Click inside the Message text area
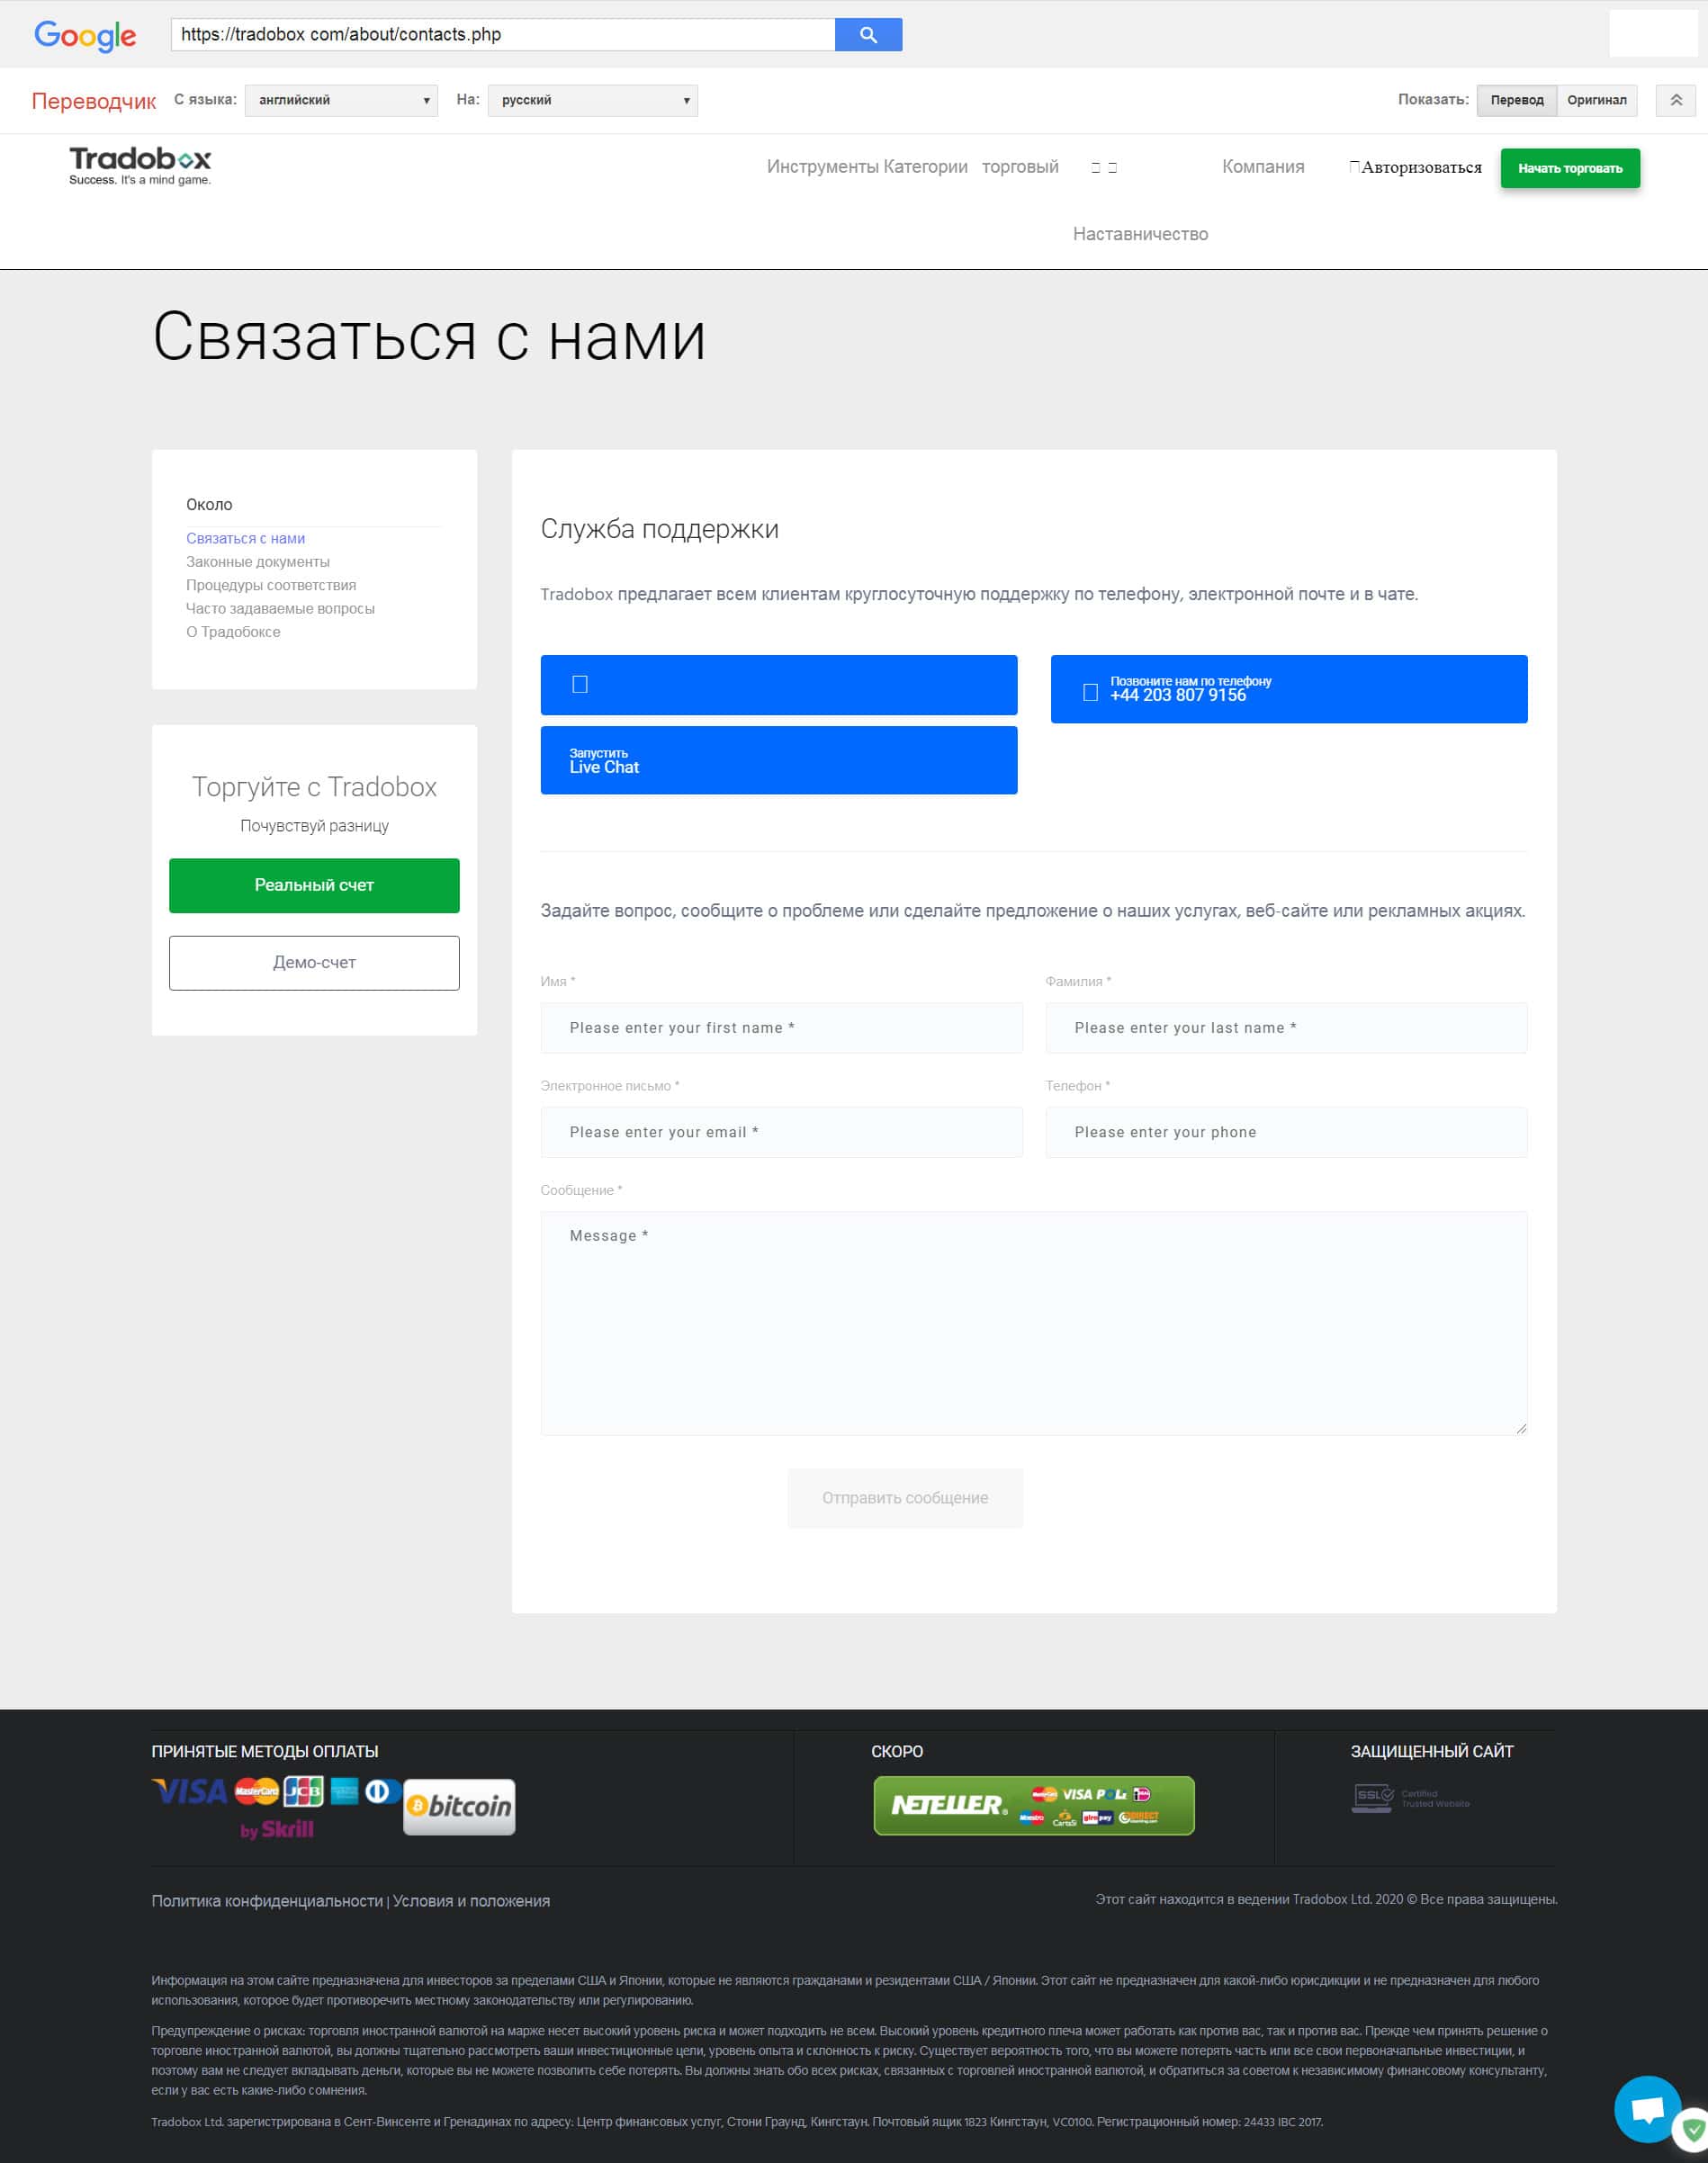This screenshot has width=1708, height=2163. (1034, 1324)
